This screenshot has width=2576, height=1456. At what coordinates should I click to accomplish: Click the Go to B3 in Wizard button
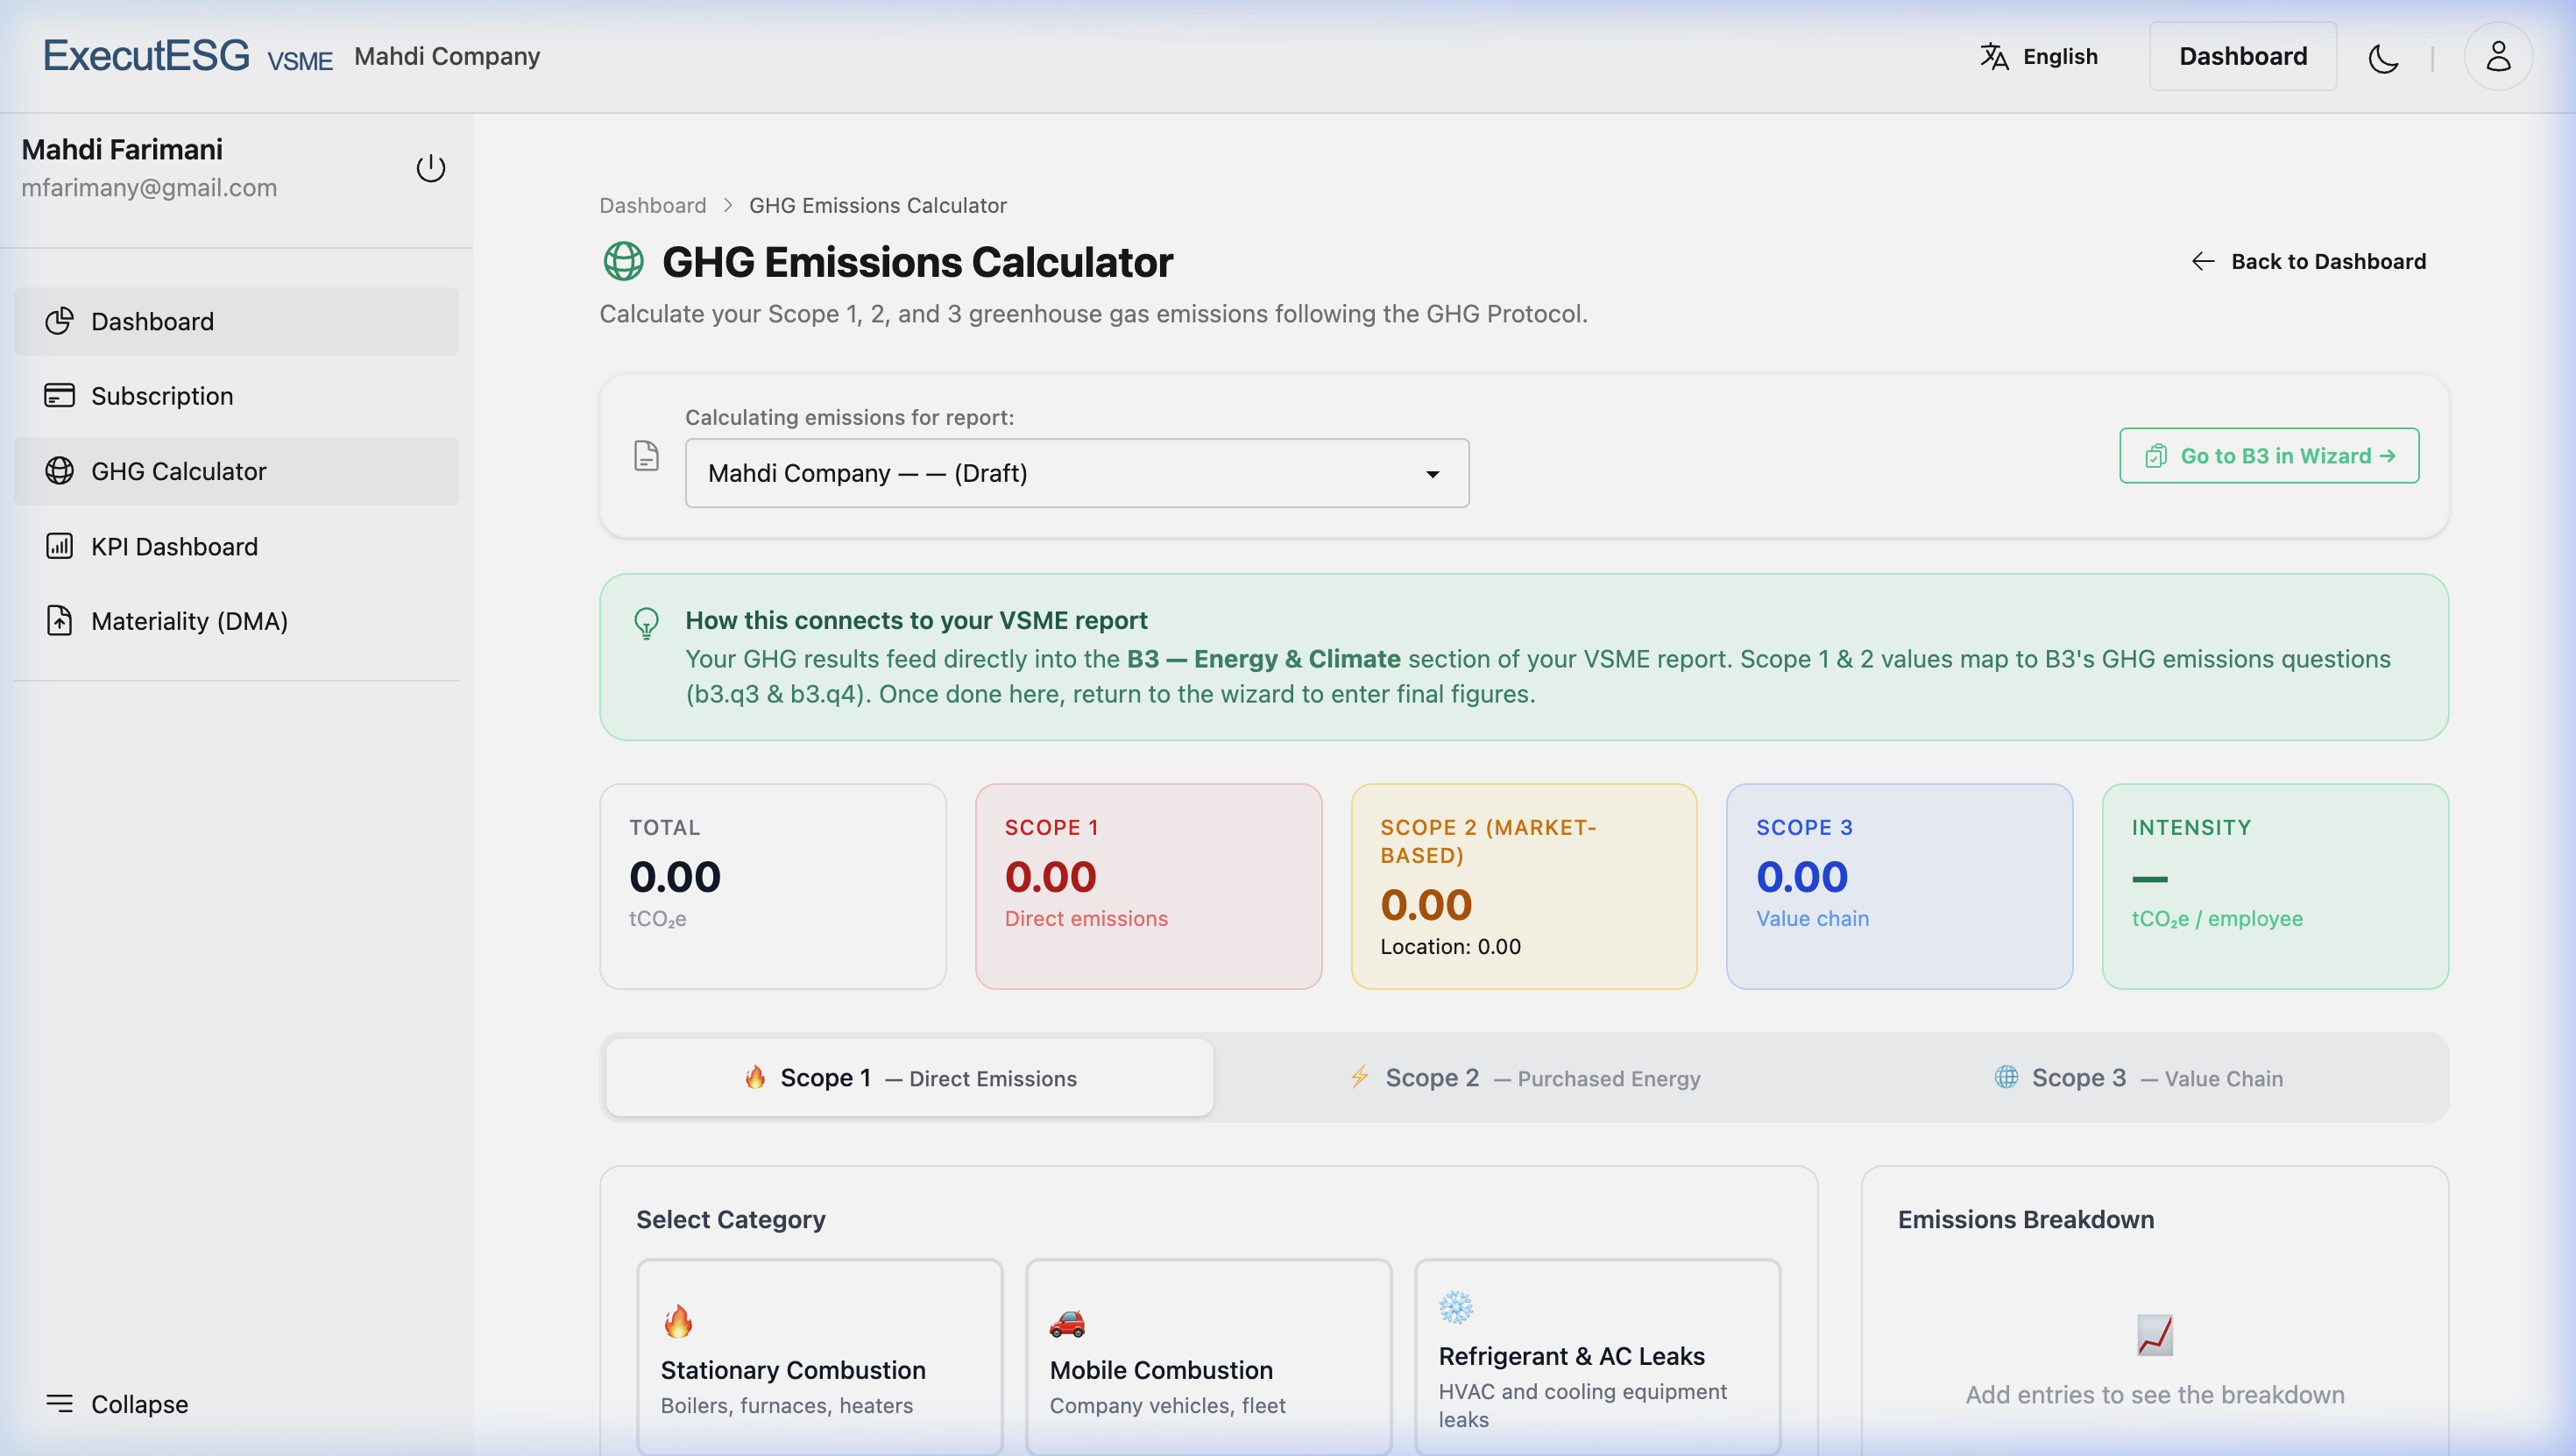click(x=2268, y=455)
